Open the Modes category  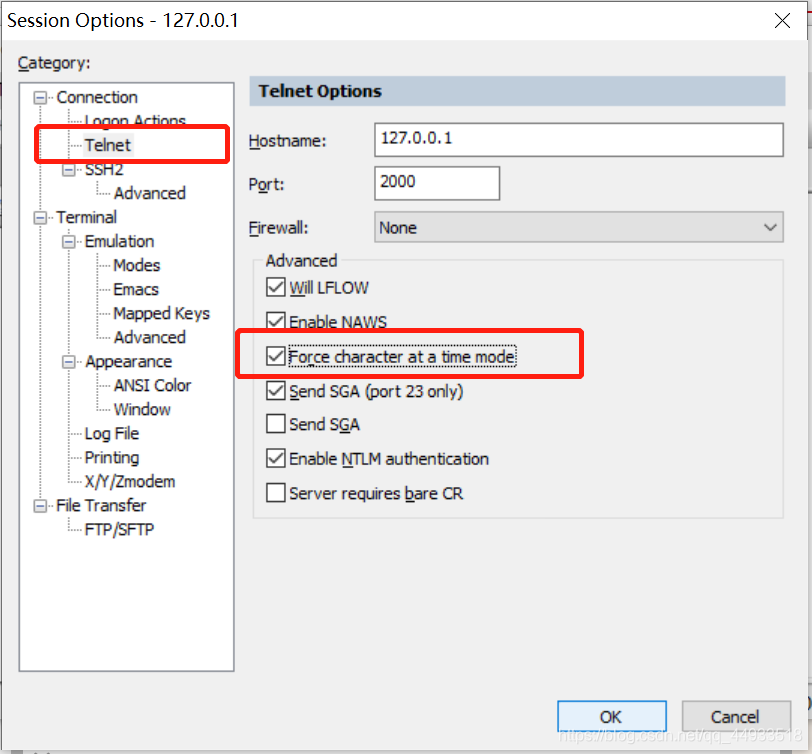click(137, 265)
